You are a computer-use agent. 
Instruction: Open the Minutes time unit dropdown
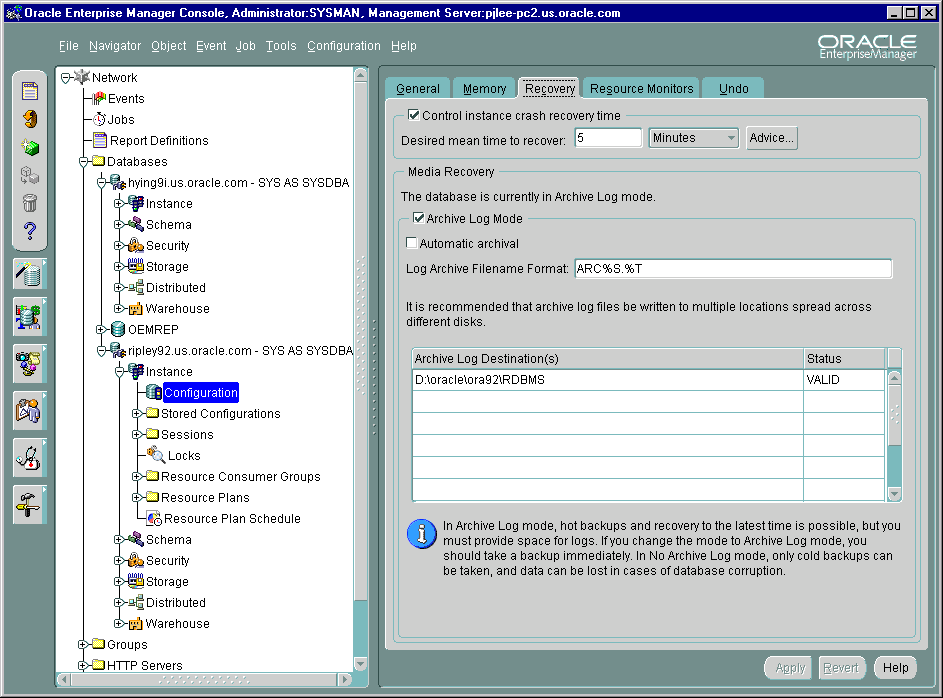[x=693, y=138]
